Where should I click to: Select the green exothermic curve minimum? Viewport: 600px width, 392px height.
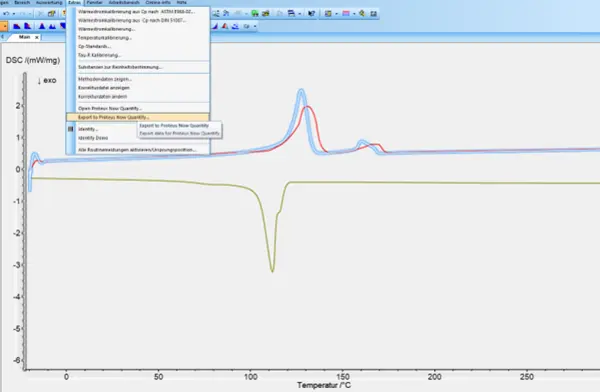(x=272, y=270)
